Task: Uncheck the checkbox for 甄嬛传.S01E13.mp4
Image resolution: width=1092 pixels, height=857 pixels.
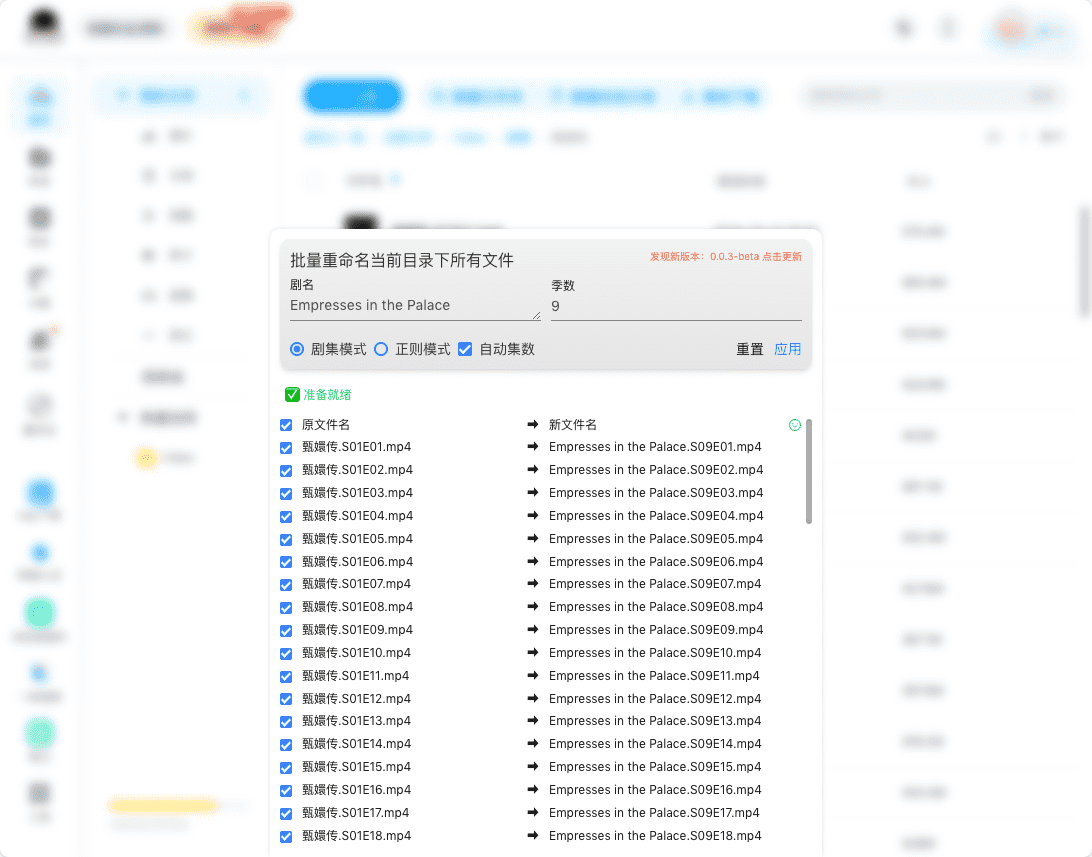Action: click(286, 722)
